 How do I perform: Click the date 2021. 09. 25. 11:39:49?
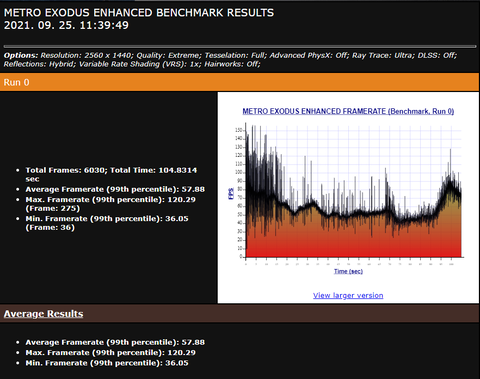pyautogui.click(x=66, y=25)
